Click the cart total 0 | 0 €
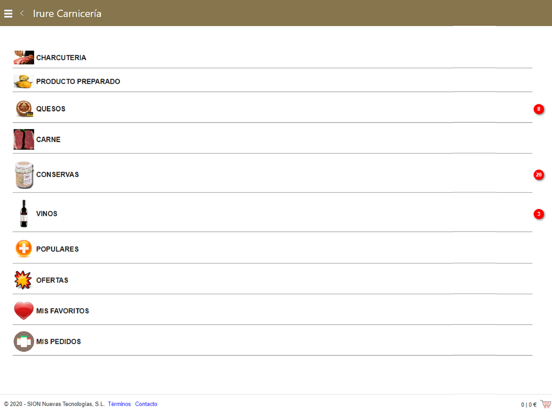 coord(529,405)
